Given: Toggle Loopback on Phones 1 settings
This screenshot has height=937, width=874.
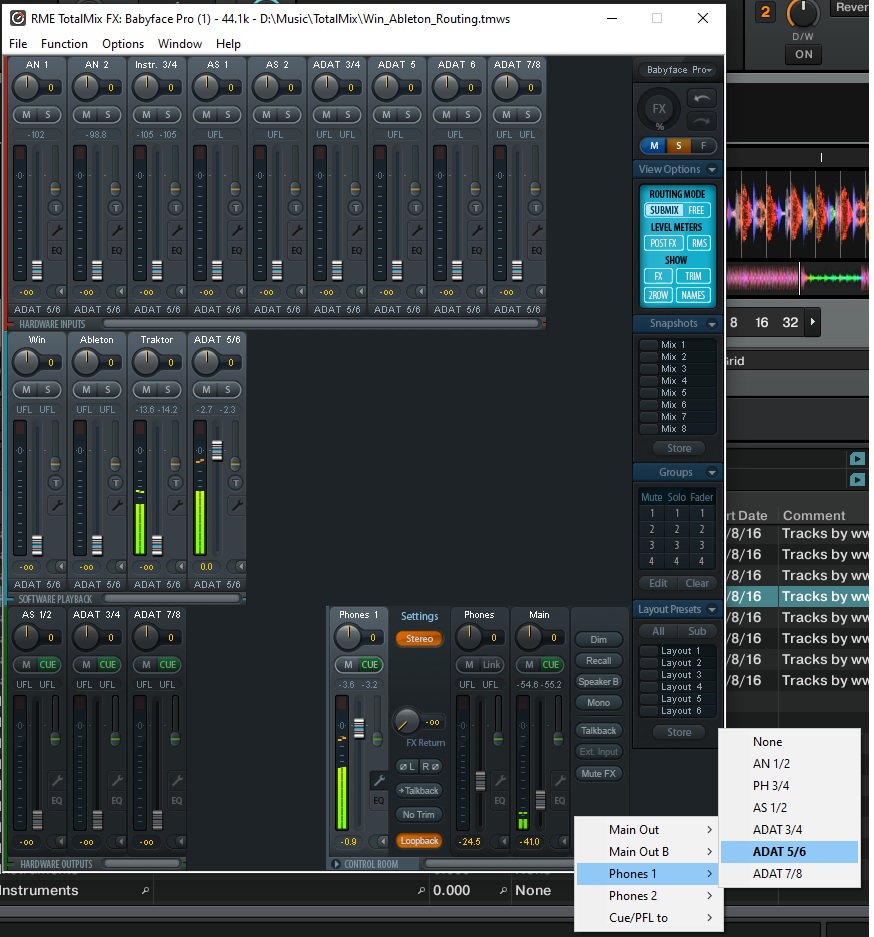Looking at the screenshot, I should pyautogui.click(x=419, y=841).
